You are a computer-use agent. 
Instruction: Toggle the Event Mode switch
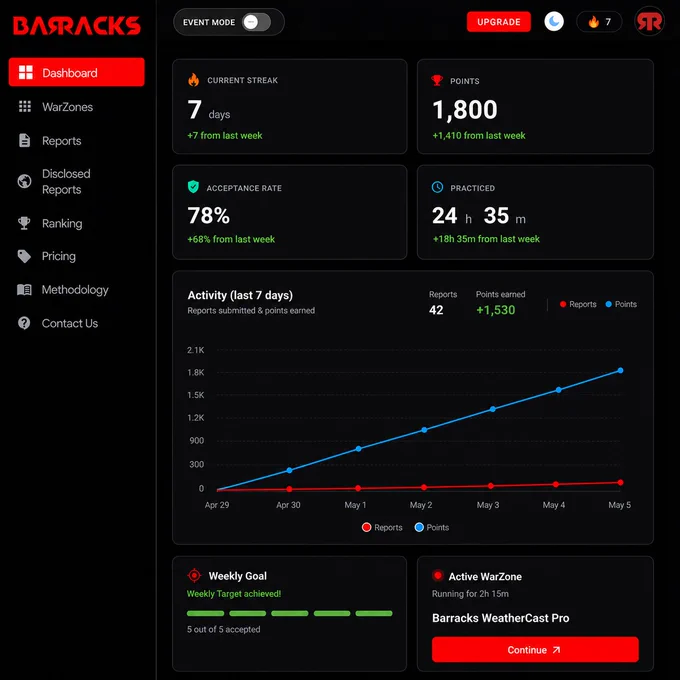coord(256,22)
